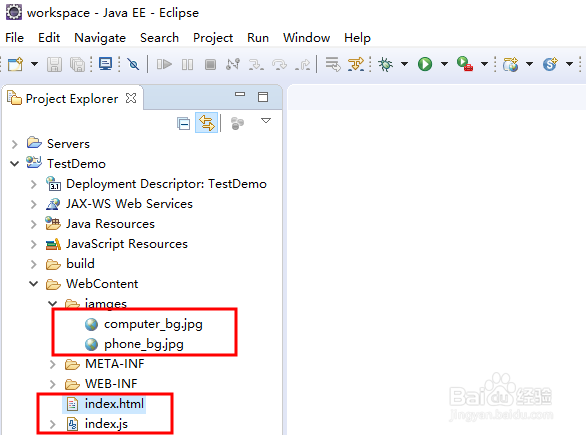
Task: Open the Project menu
Action: click(213, 38)
